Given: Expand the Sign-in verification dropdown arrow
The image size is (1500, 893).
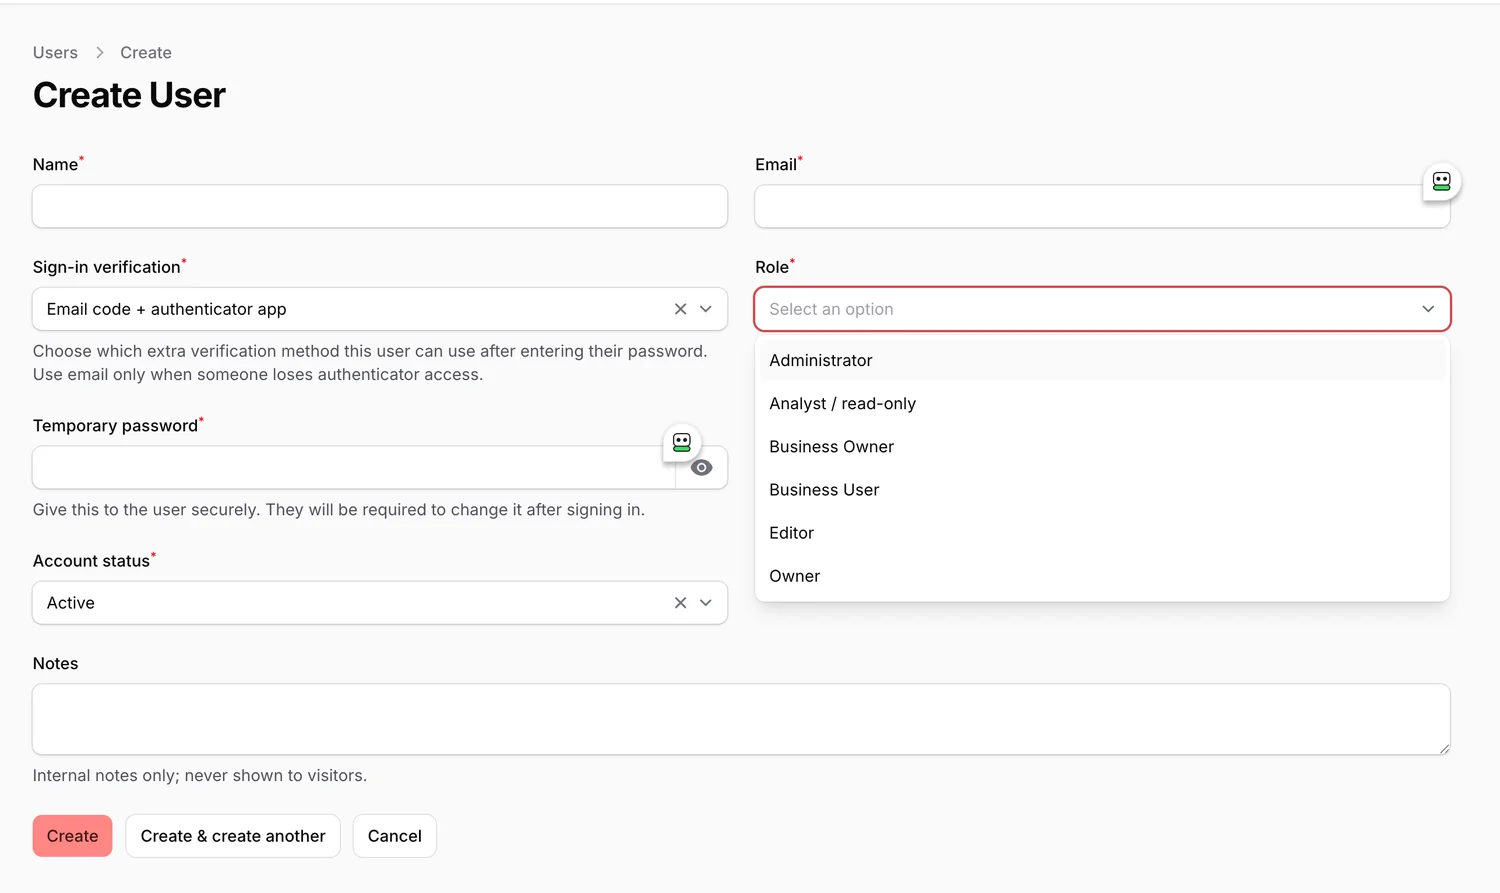Looking at the screenshot, I should (706, 309).
